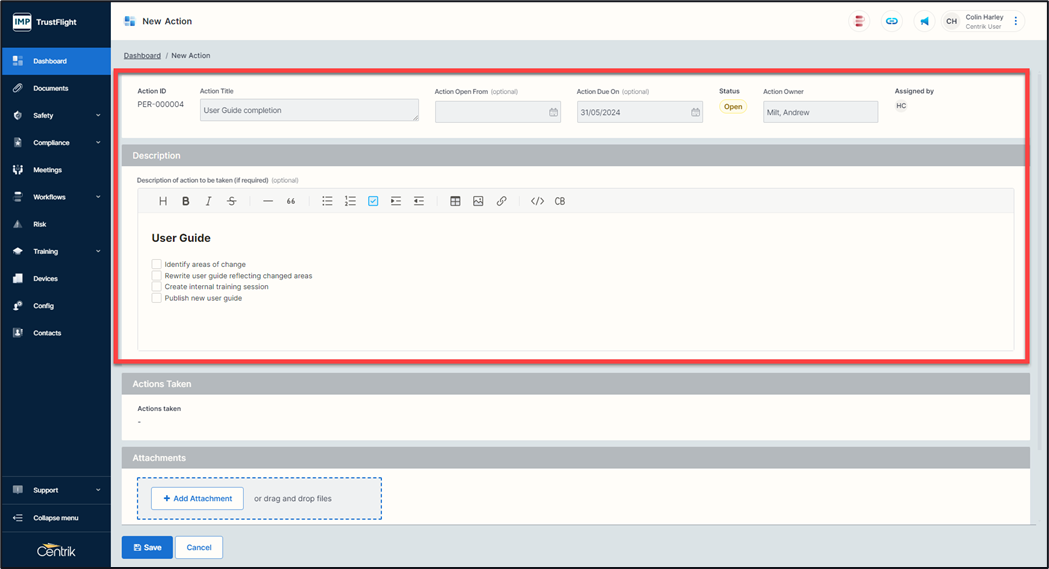The width and height of the screenshot is (1049, 569).
Task: Open Documents from the sidebar
Action: click(x=51, y=88)
